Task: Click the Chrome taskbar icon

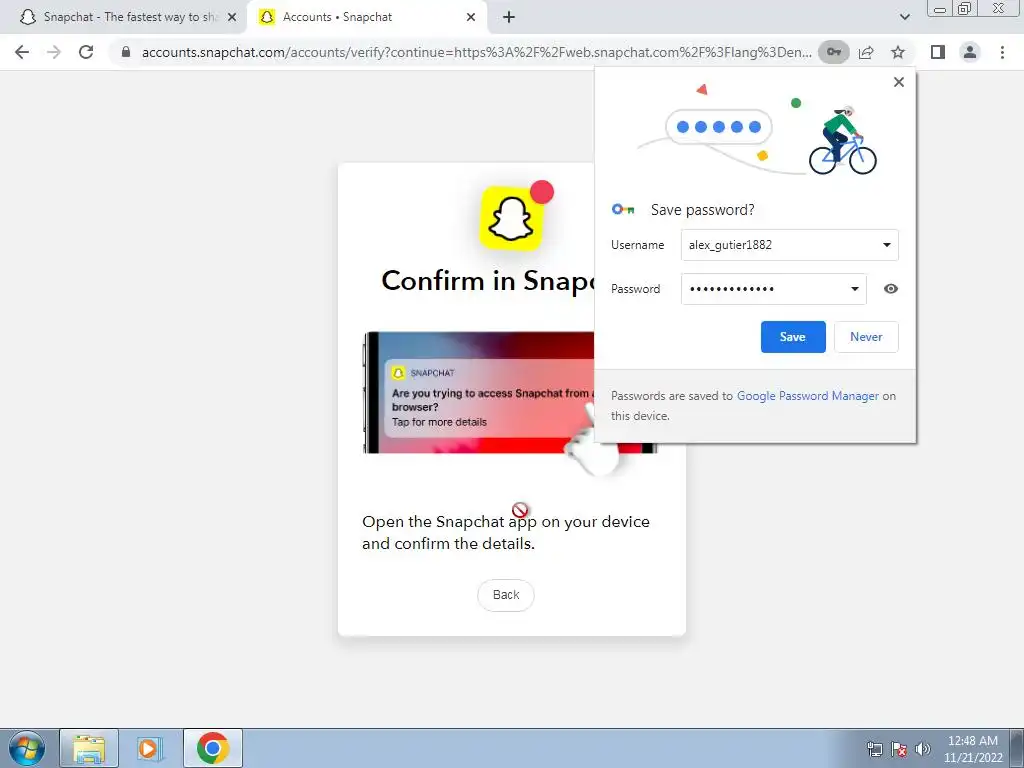Action: tap(213, 748)
